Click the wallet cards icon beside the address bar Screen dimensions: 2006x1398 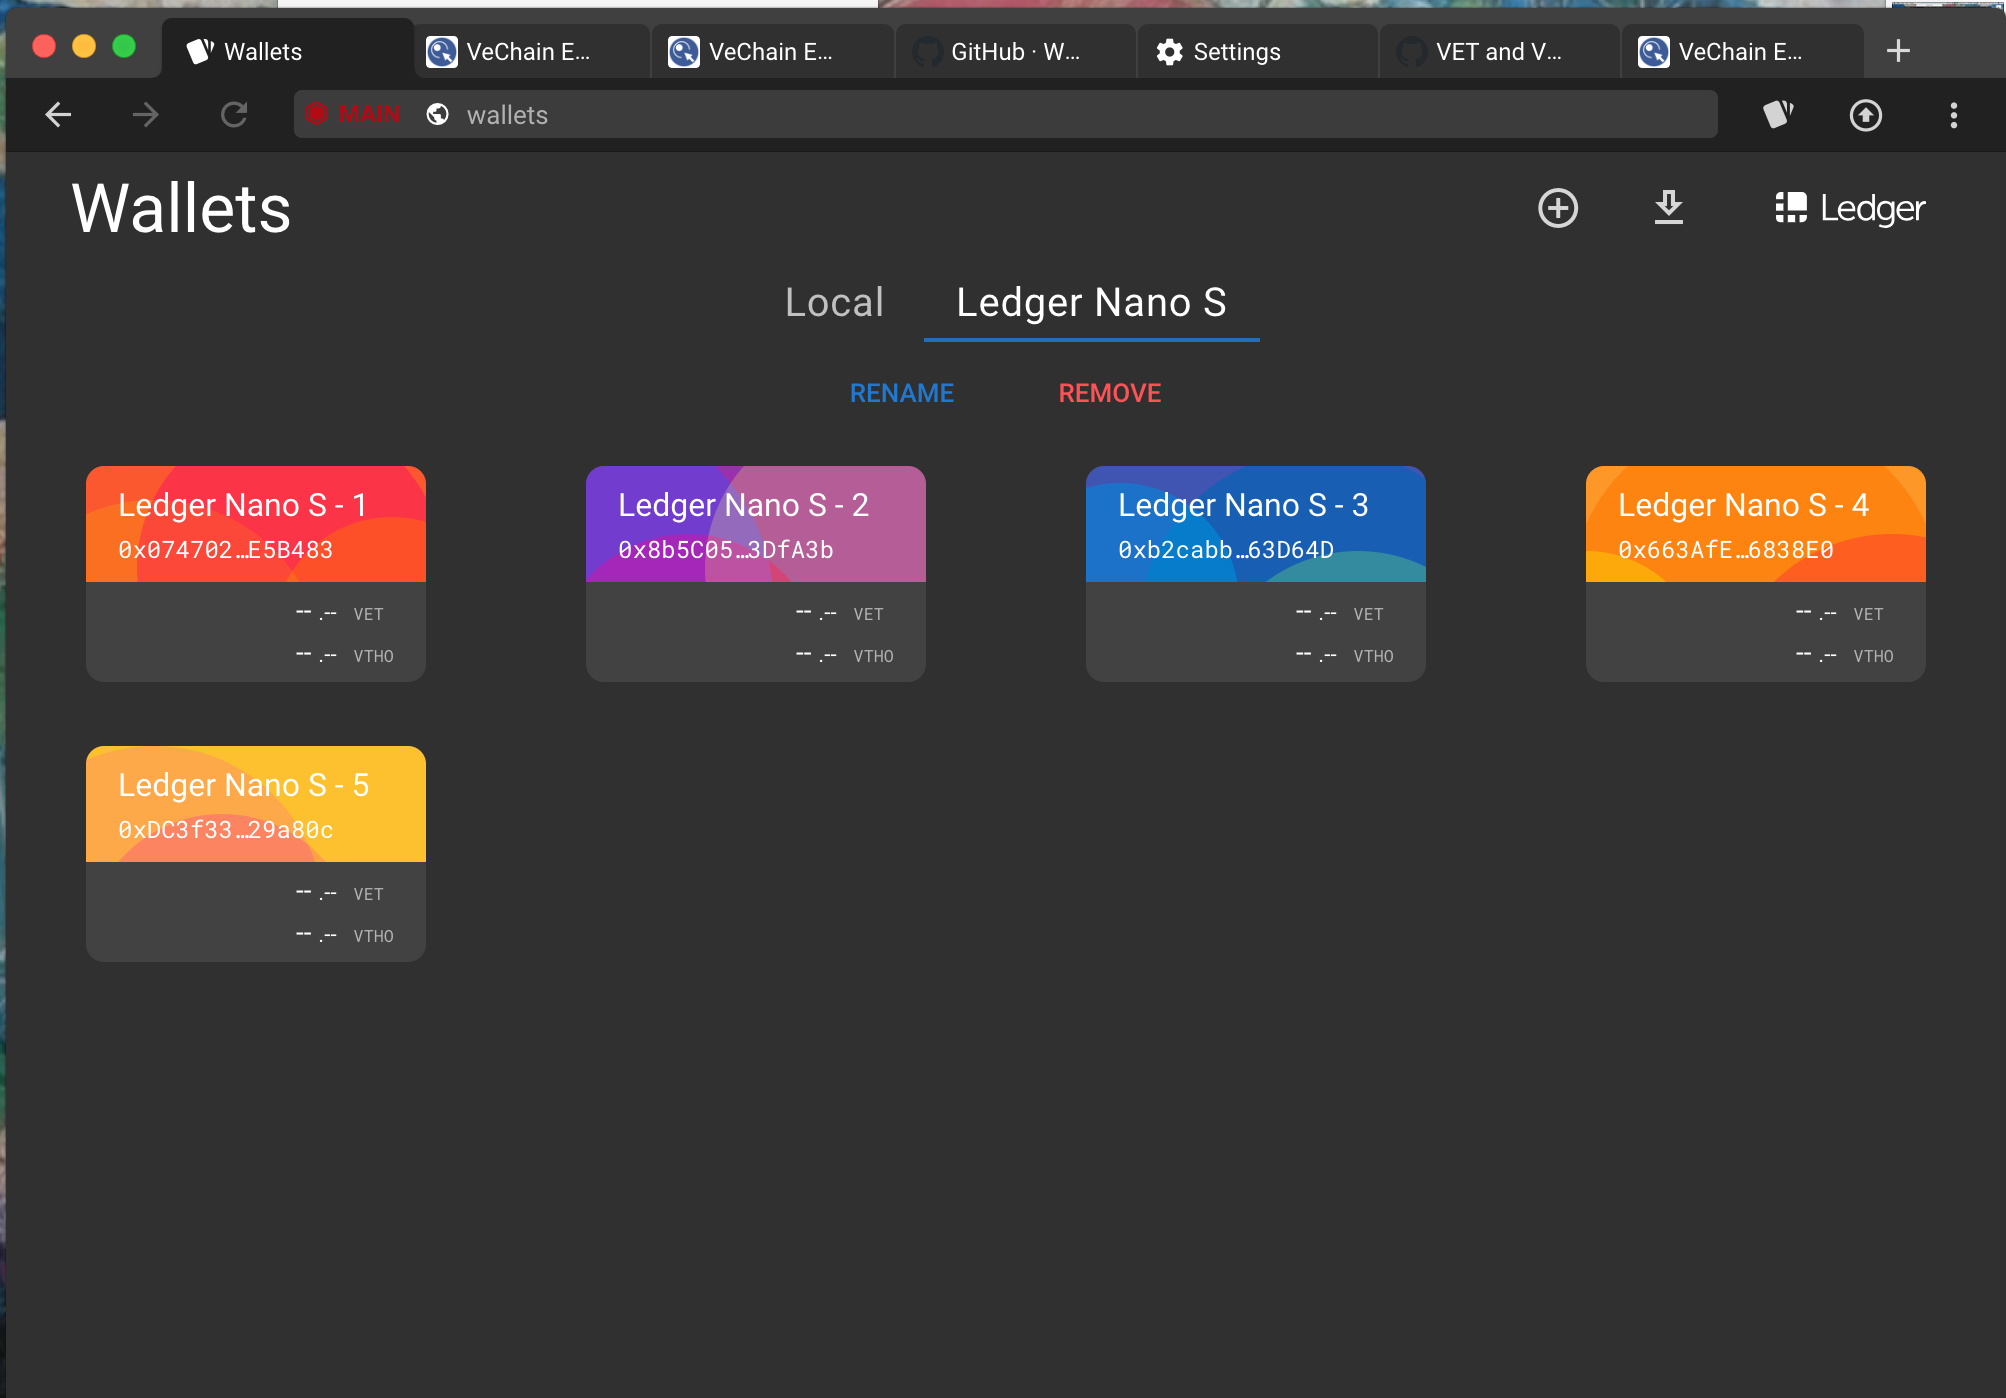click(x=1777, y=114)
